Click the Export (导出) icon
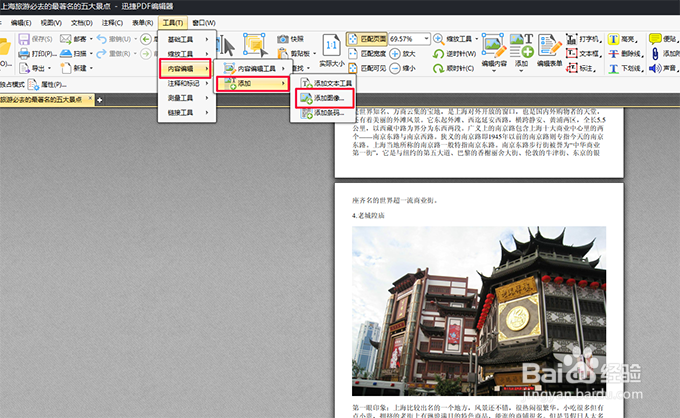This screenshot has height=418, width=680. [x=24, y=68]
